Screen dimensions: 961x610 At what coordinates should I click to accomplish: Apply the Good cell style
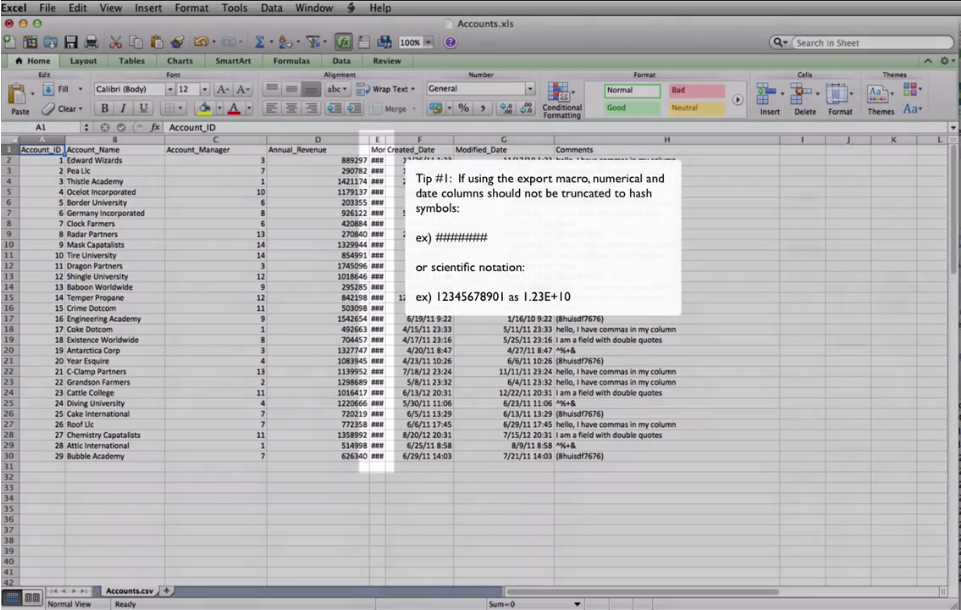click(632, 109)
